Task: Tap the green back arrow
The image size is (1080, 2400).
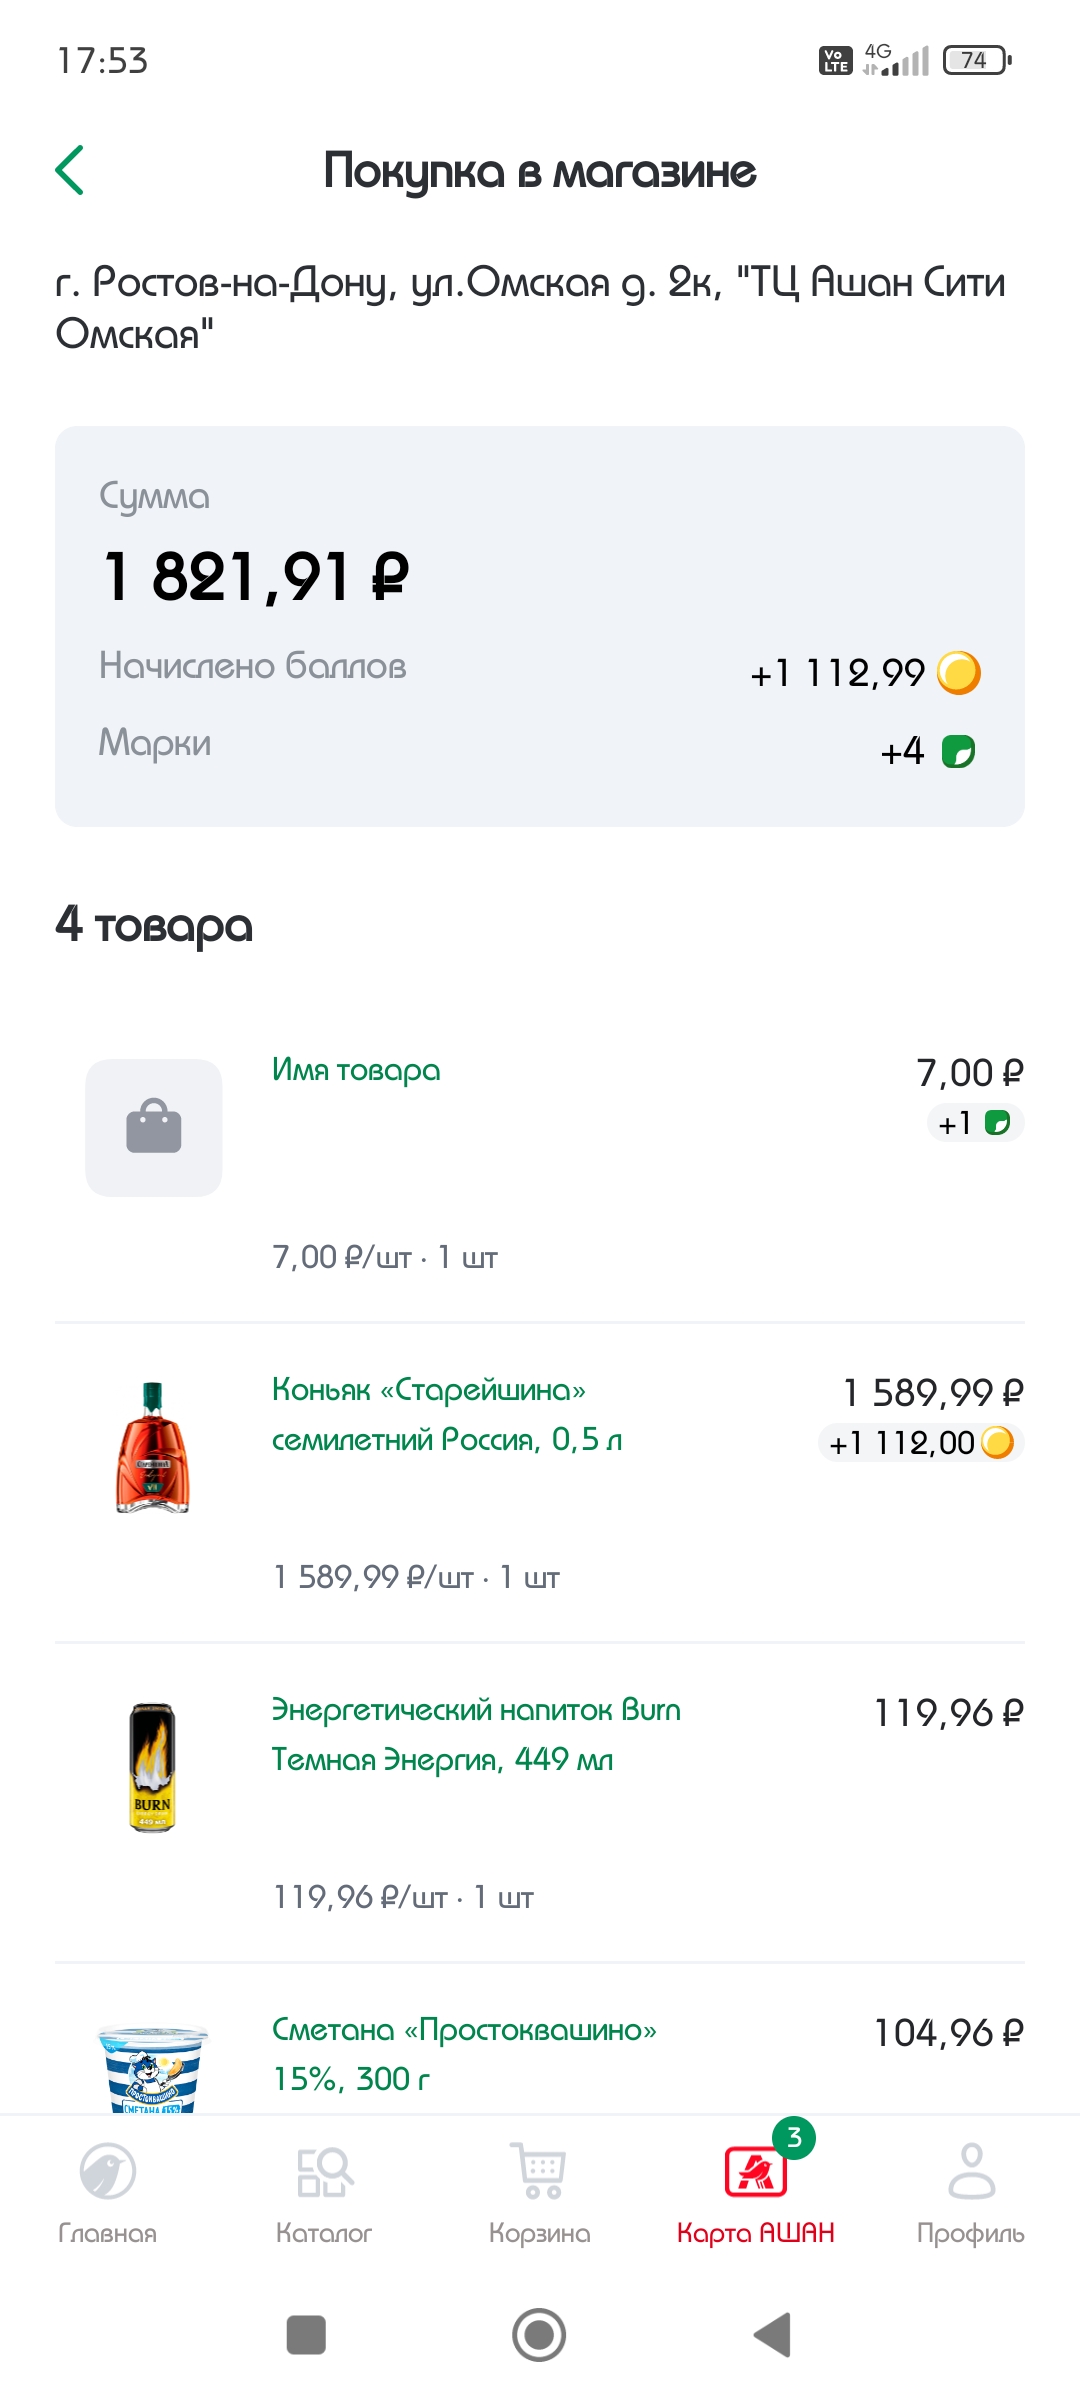Action: pyautogui.click(x=70, y=170)
